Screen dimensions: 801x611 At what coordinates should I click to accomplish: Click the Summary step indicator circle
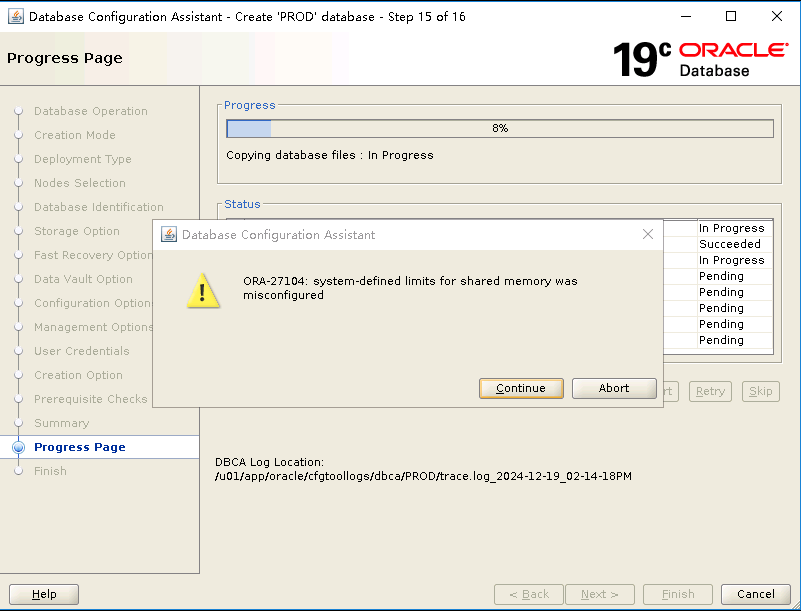(x=18, y=423)
